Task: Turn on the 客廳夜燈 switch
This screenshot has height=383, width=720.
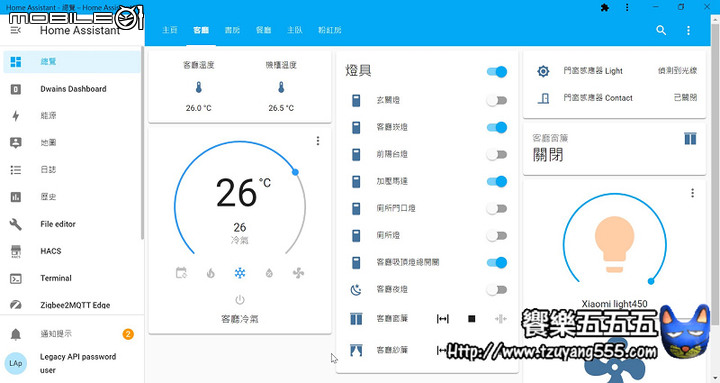Action: (x=497, y=289)
